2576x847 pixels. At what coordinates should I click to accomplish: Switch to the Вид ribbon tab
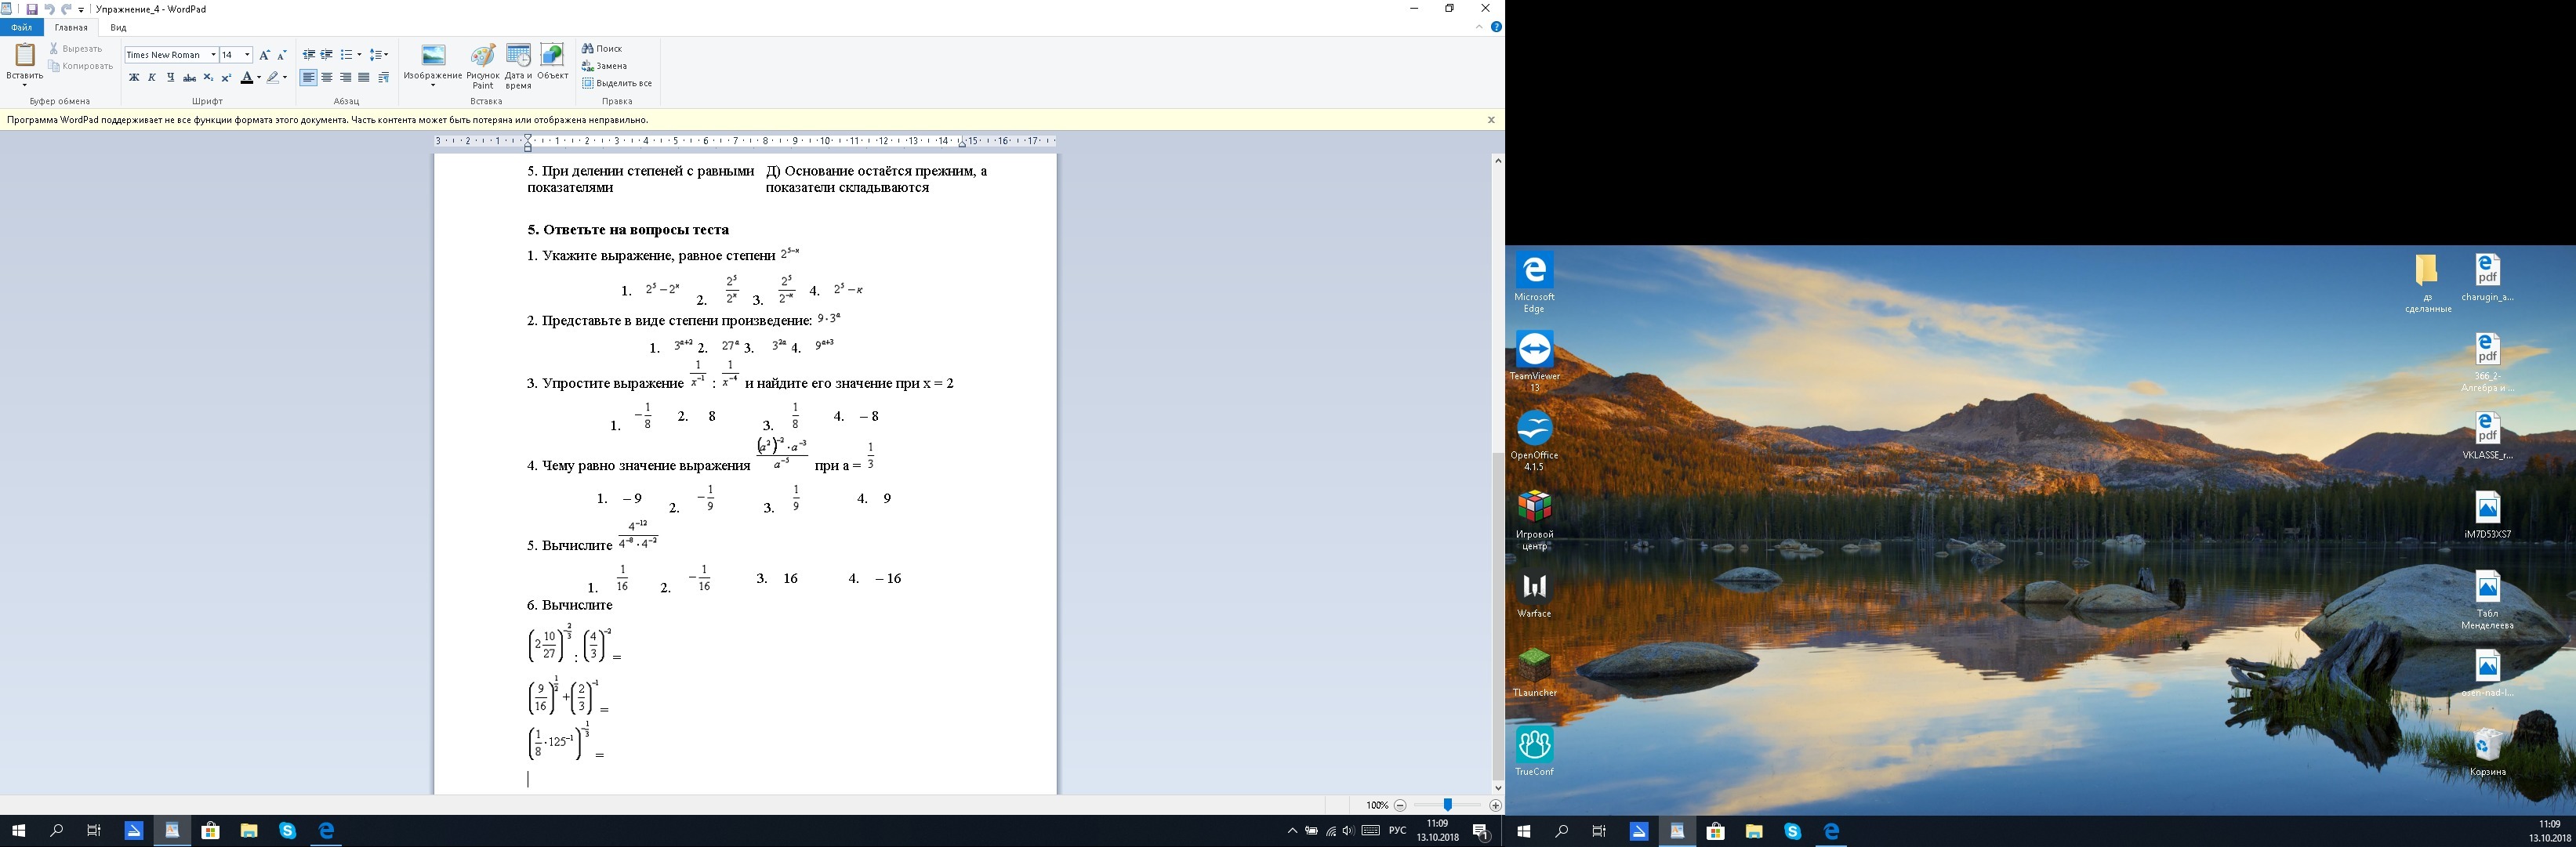click(x=118, y=28)
